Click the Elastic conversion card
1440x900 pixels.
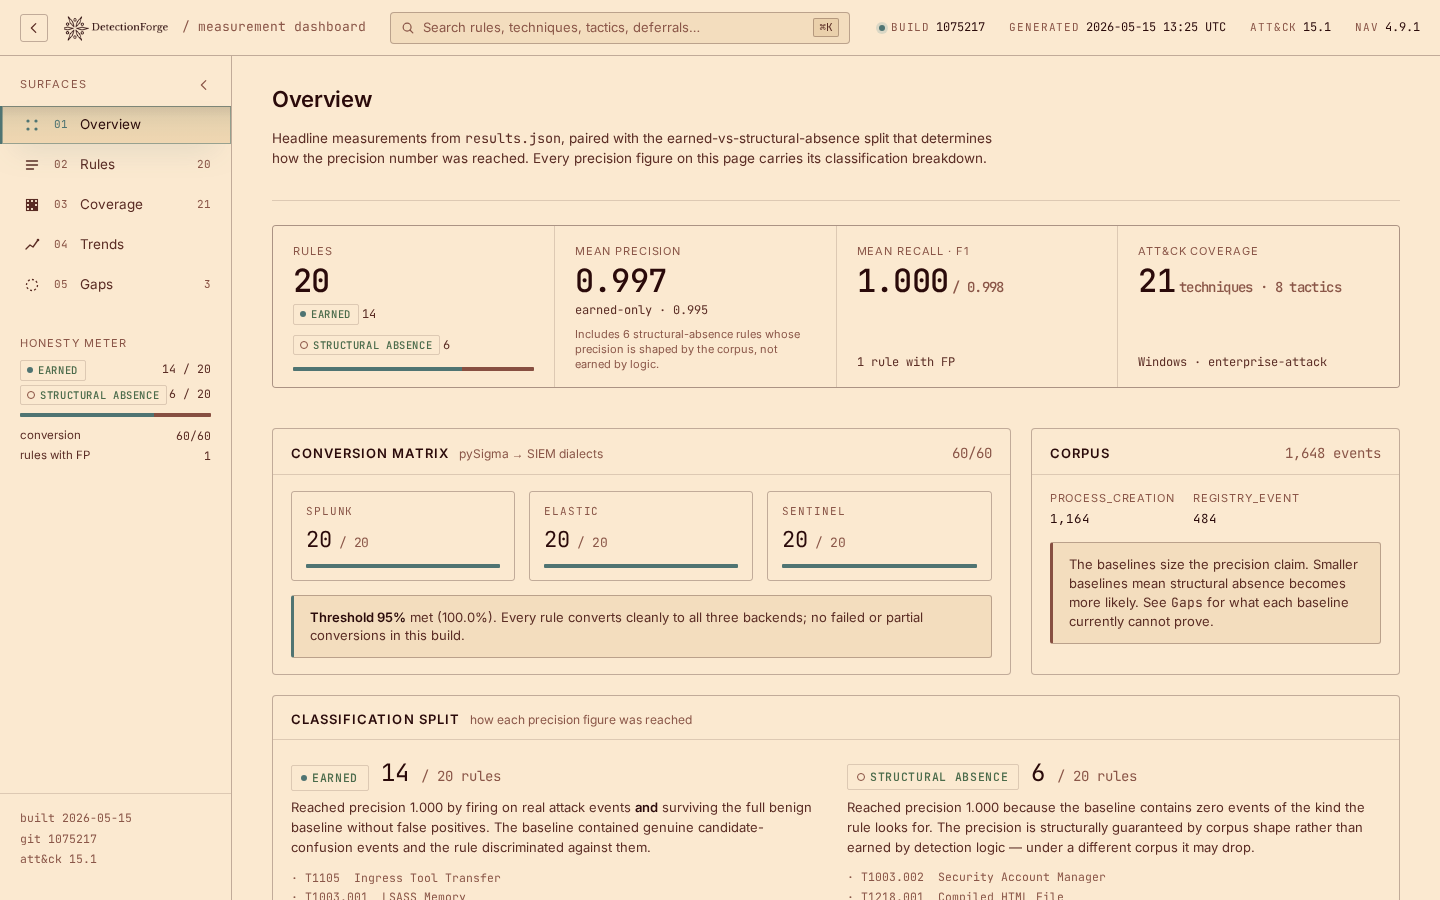coord(641,536)
